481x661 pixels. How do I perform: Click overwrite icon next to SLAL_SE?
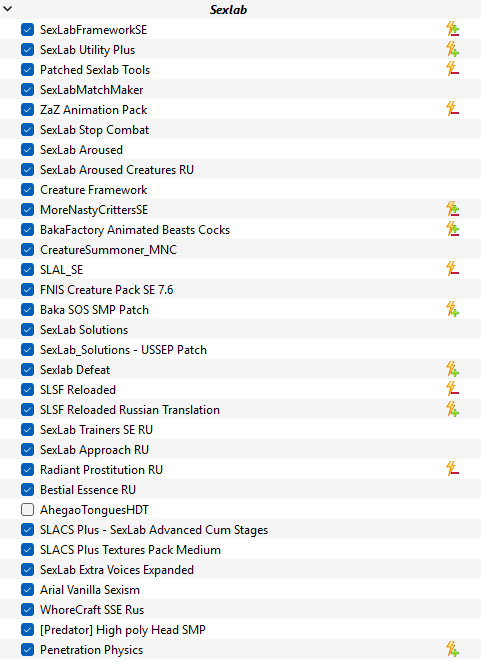452,269
